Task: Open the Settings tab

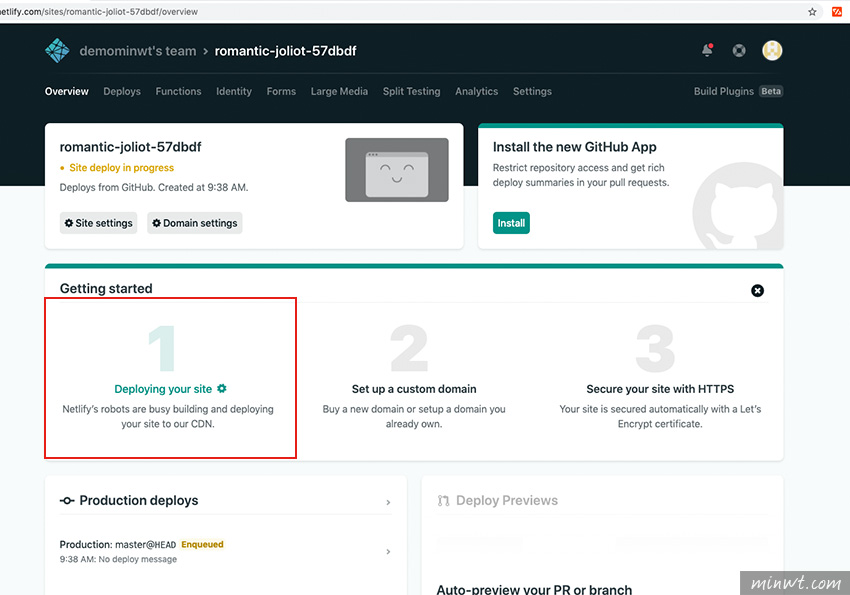Action: [x=532, y=92]
